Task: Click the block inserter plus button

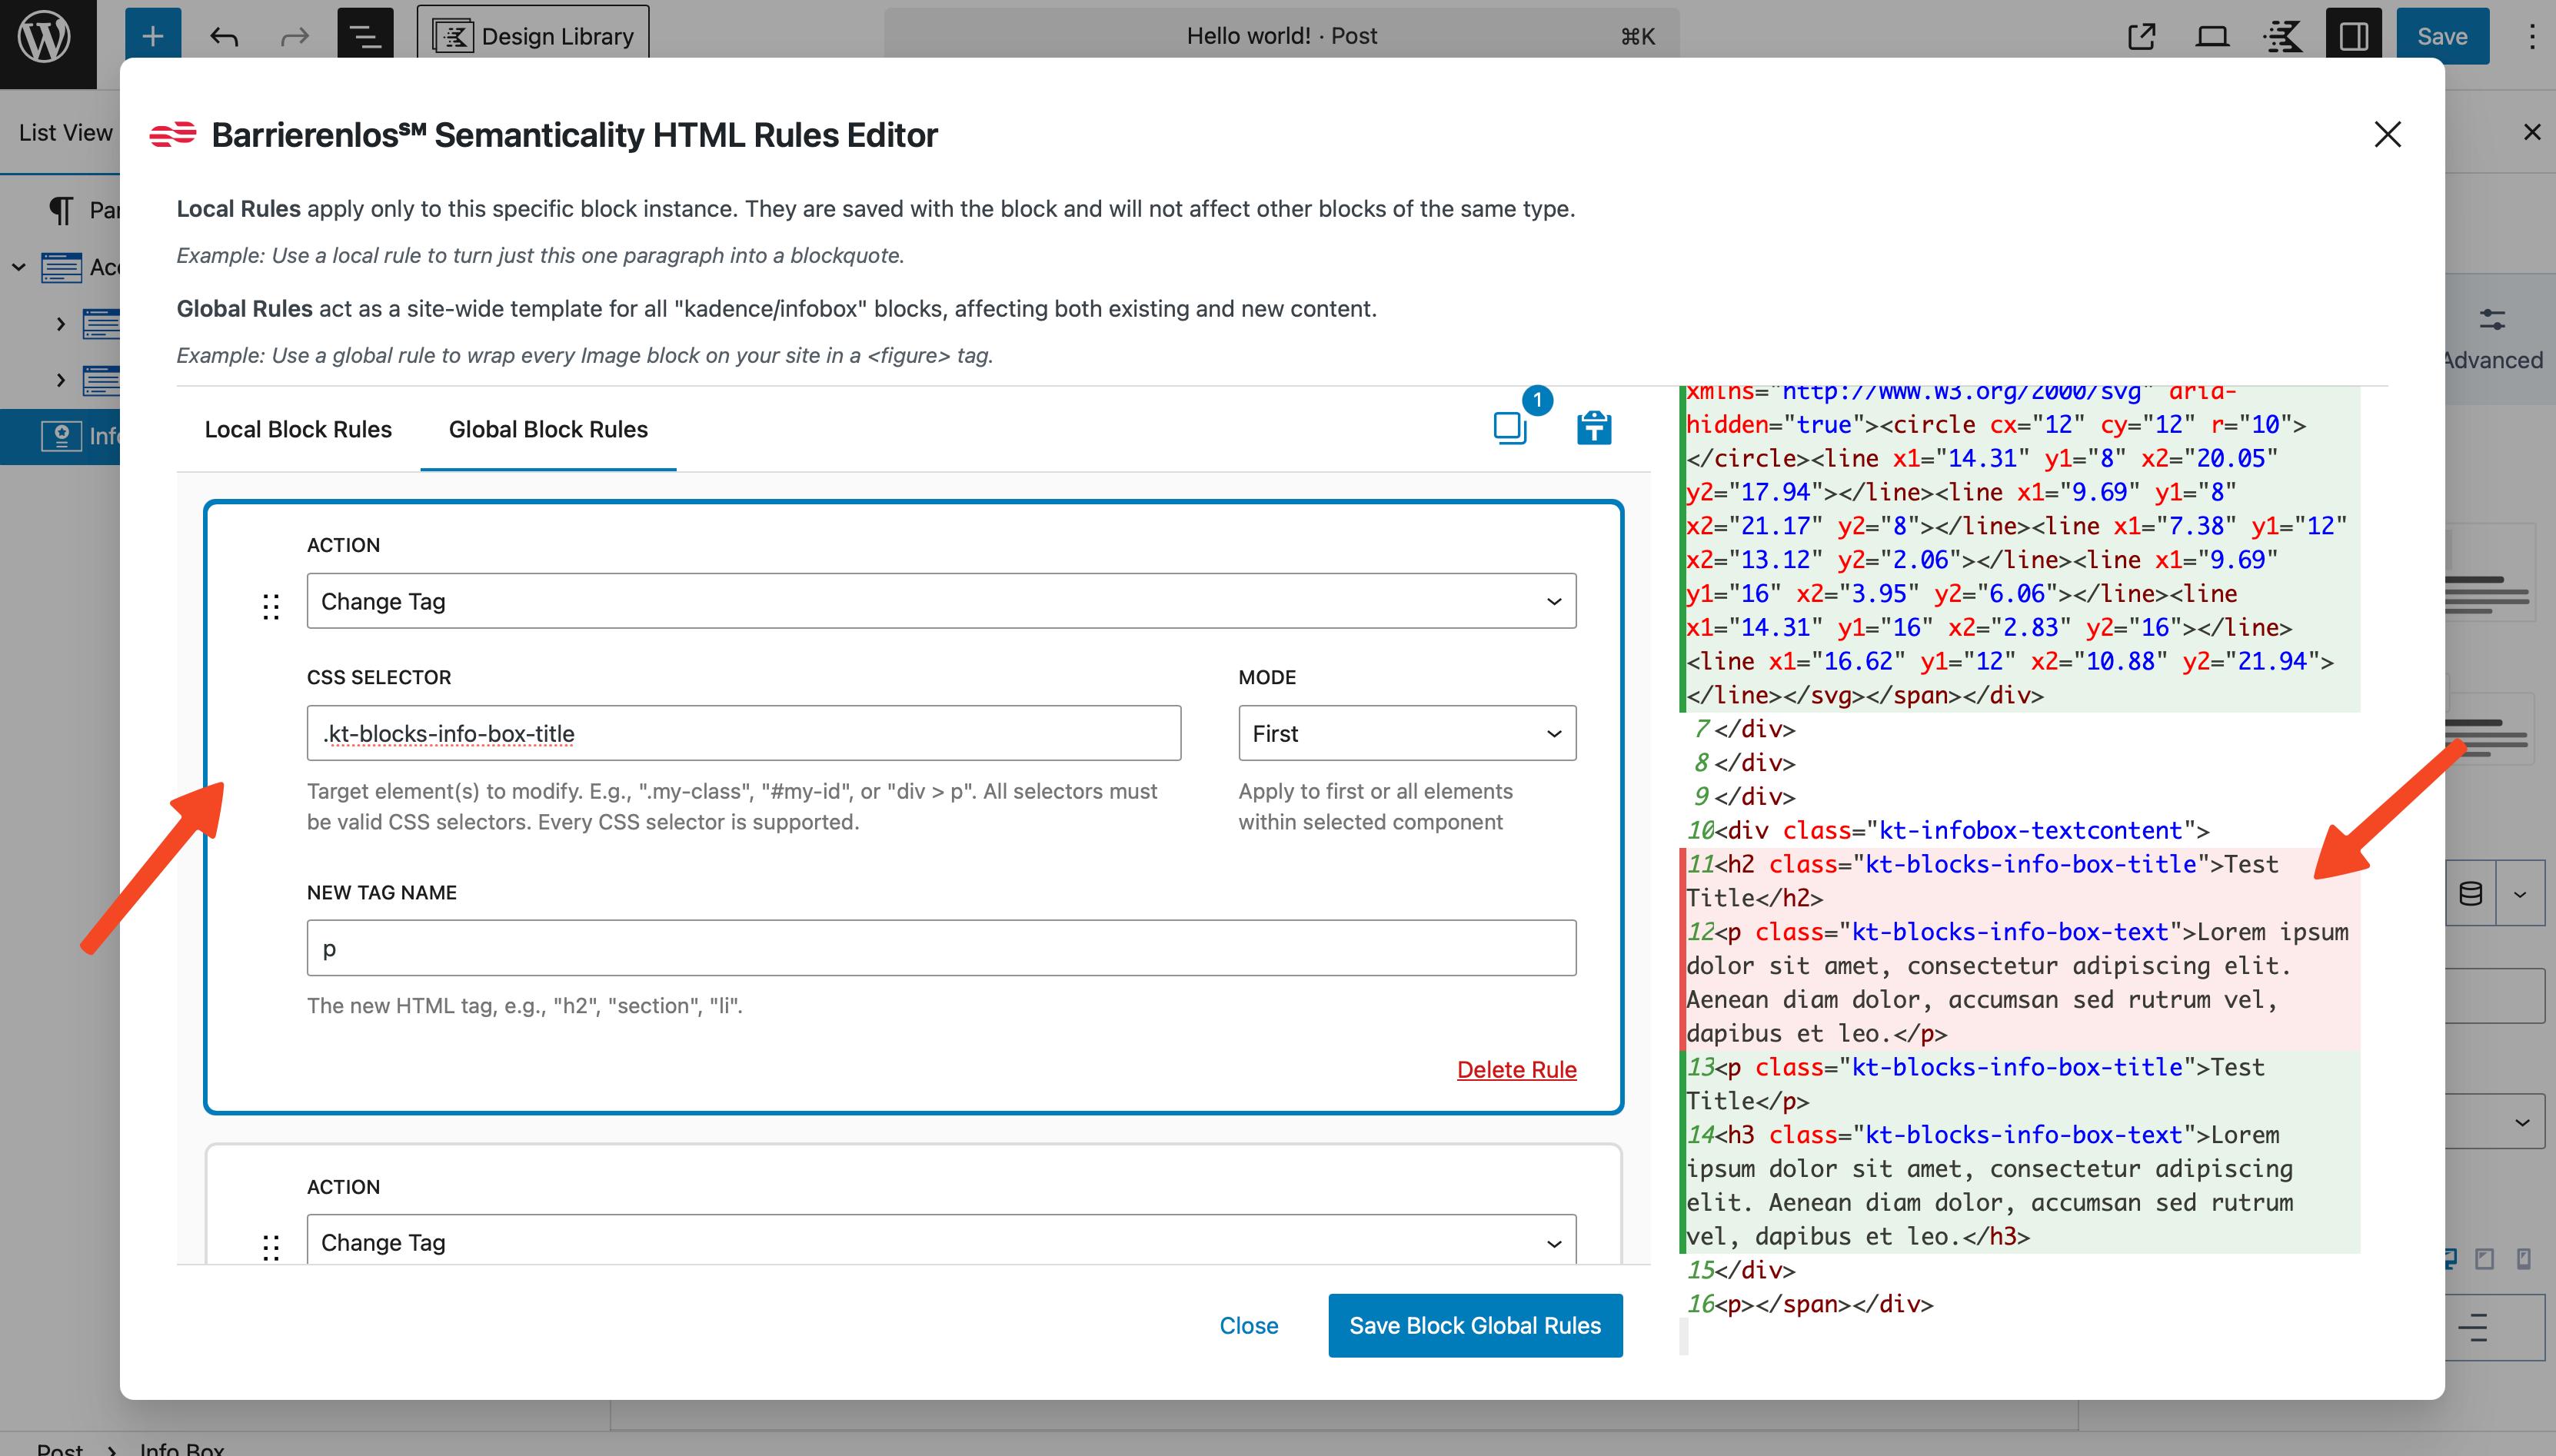Action: (153, 37)
